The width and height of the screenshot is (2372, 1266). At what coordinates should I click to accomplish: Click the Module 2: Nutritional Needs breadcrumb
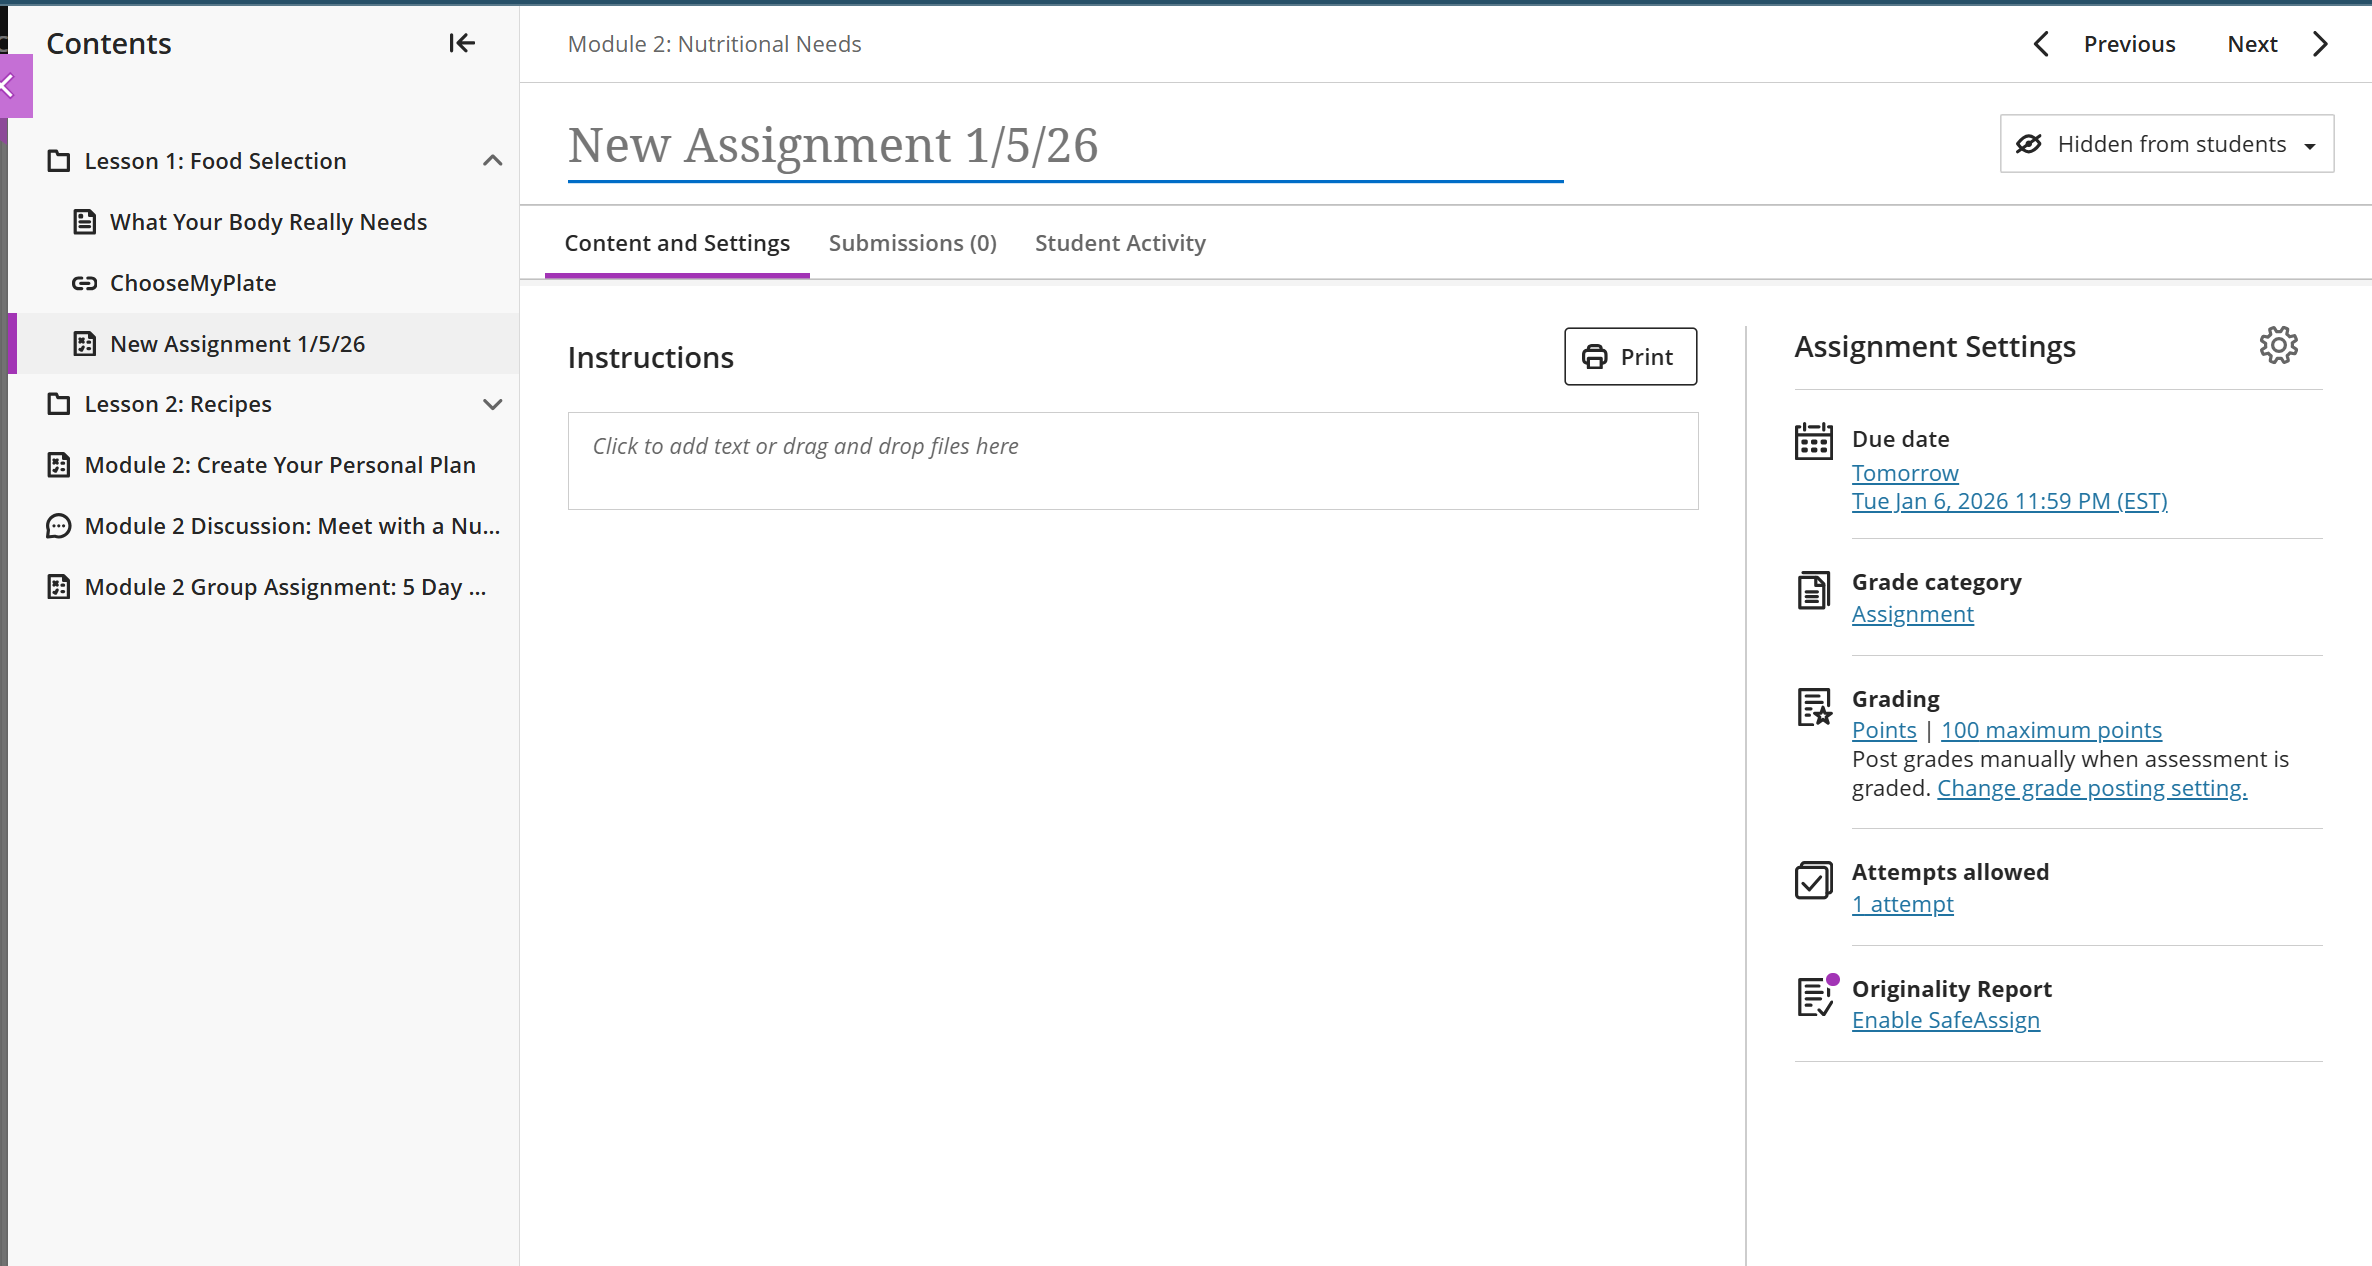pos(714,44)
